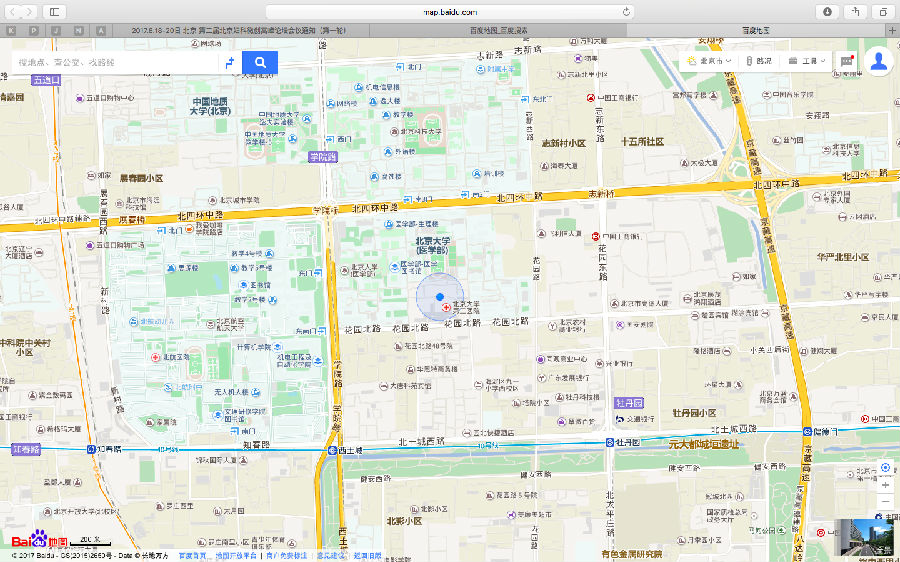Click the 元大都城垣遗址 map label

click(x=704, y=444)
